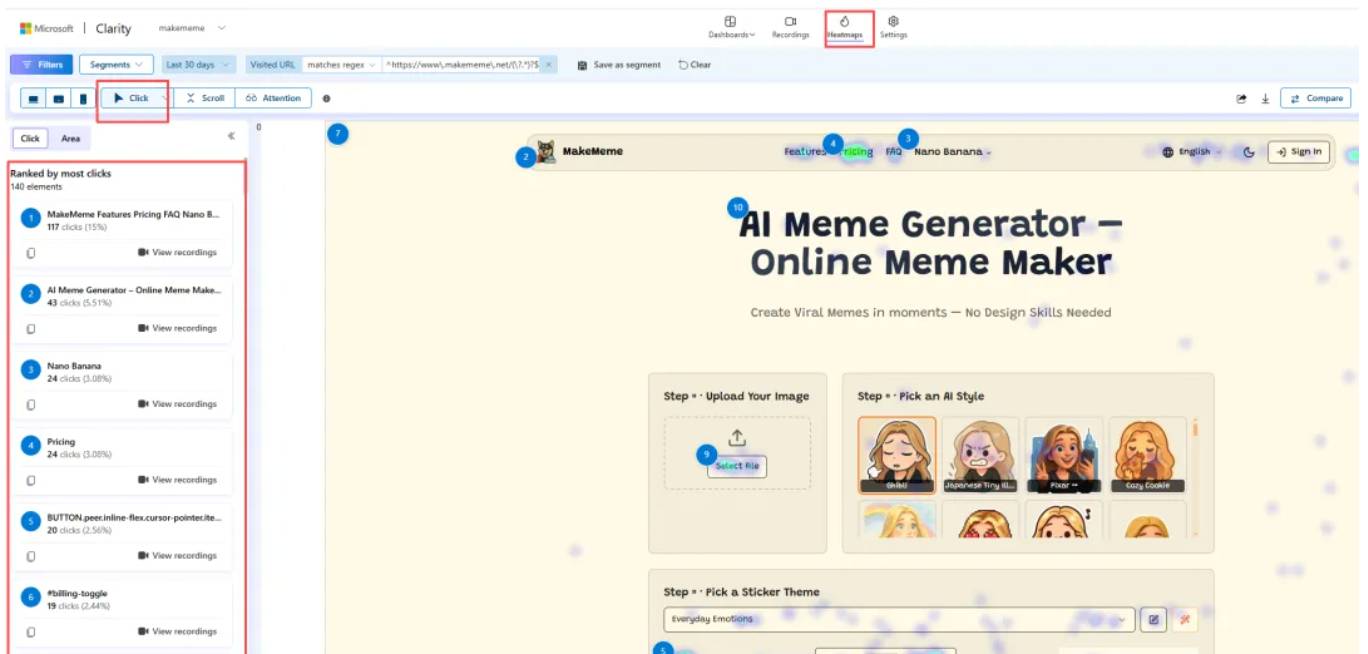Copy icon for AI Meme Generator element
The height and width of the screenshot is (654, 1368).
point(31,329)
